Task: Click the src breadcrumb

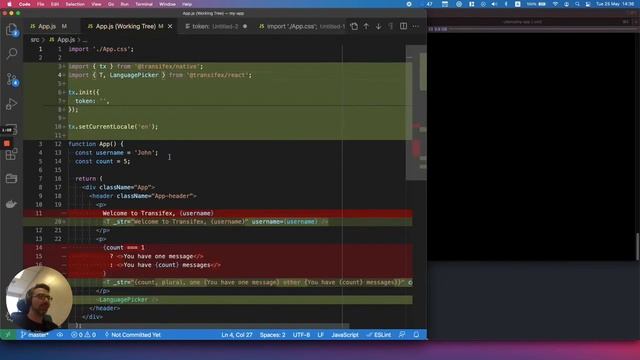Action: [x=35, y=40]
